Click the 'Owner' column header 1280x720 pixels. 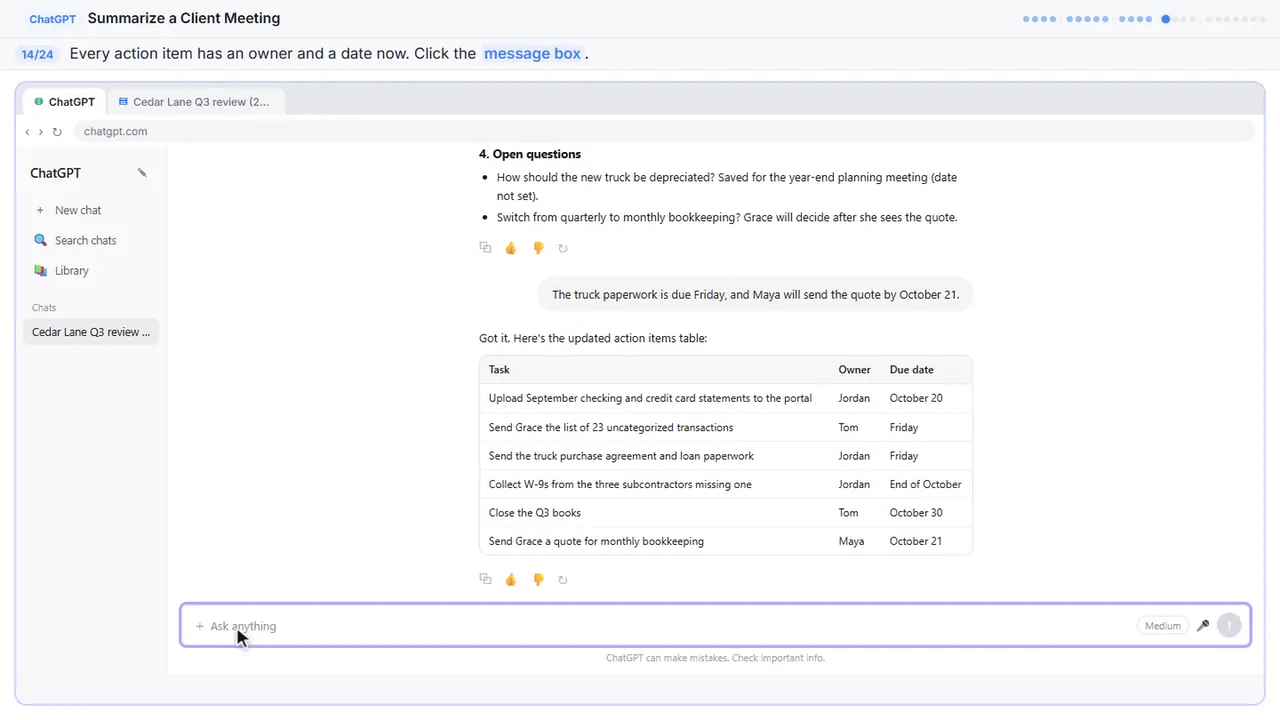[x=854, y=370]
